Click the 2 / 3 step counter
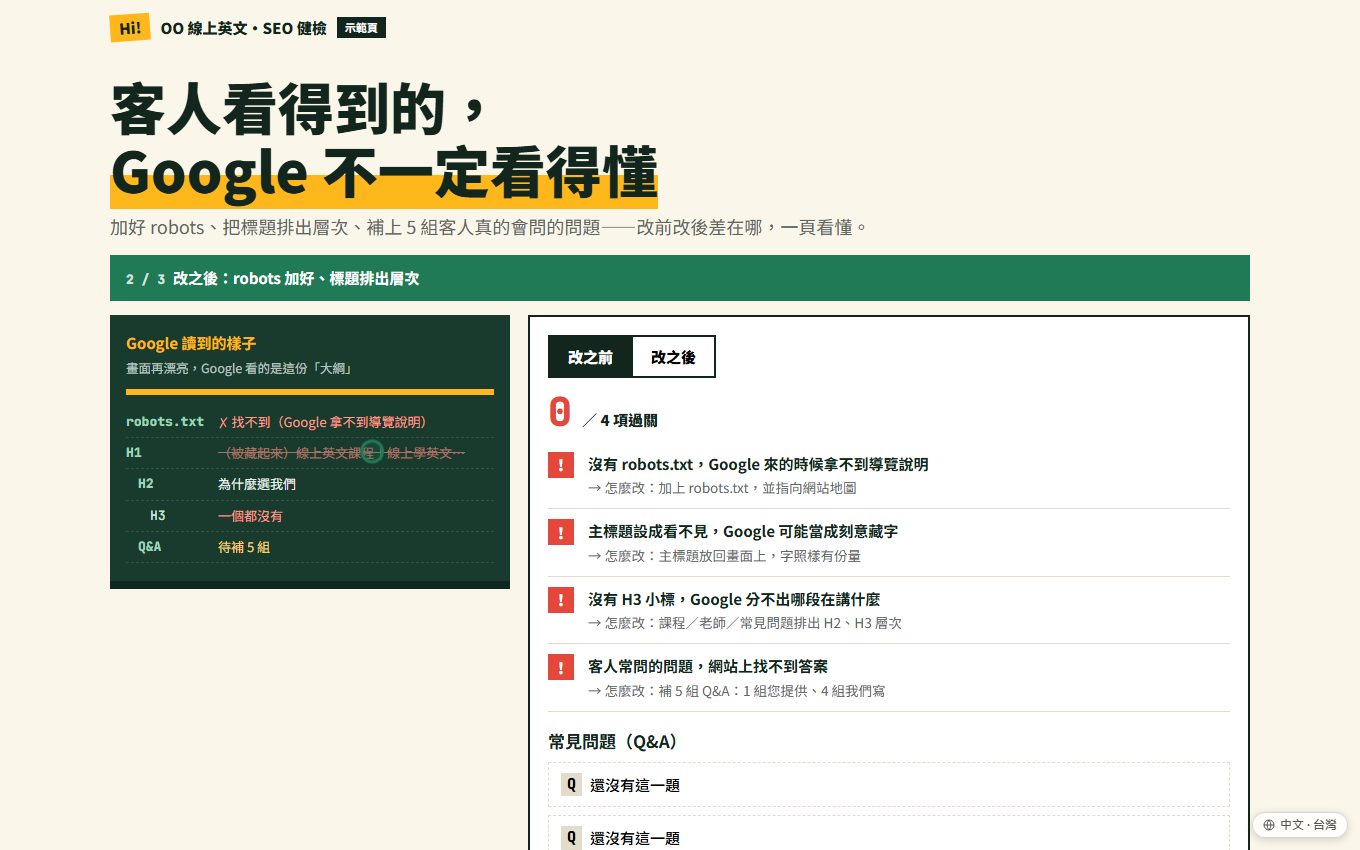Viewport: 1360px width, 850px height. click(146, 279)
